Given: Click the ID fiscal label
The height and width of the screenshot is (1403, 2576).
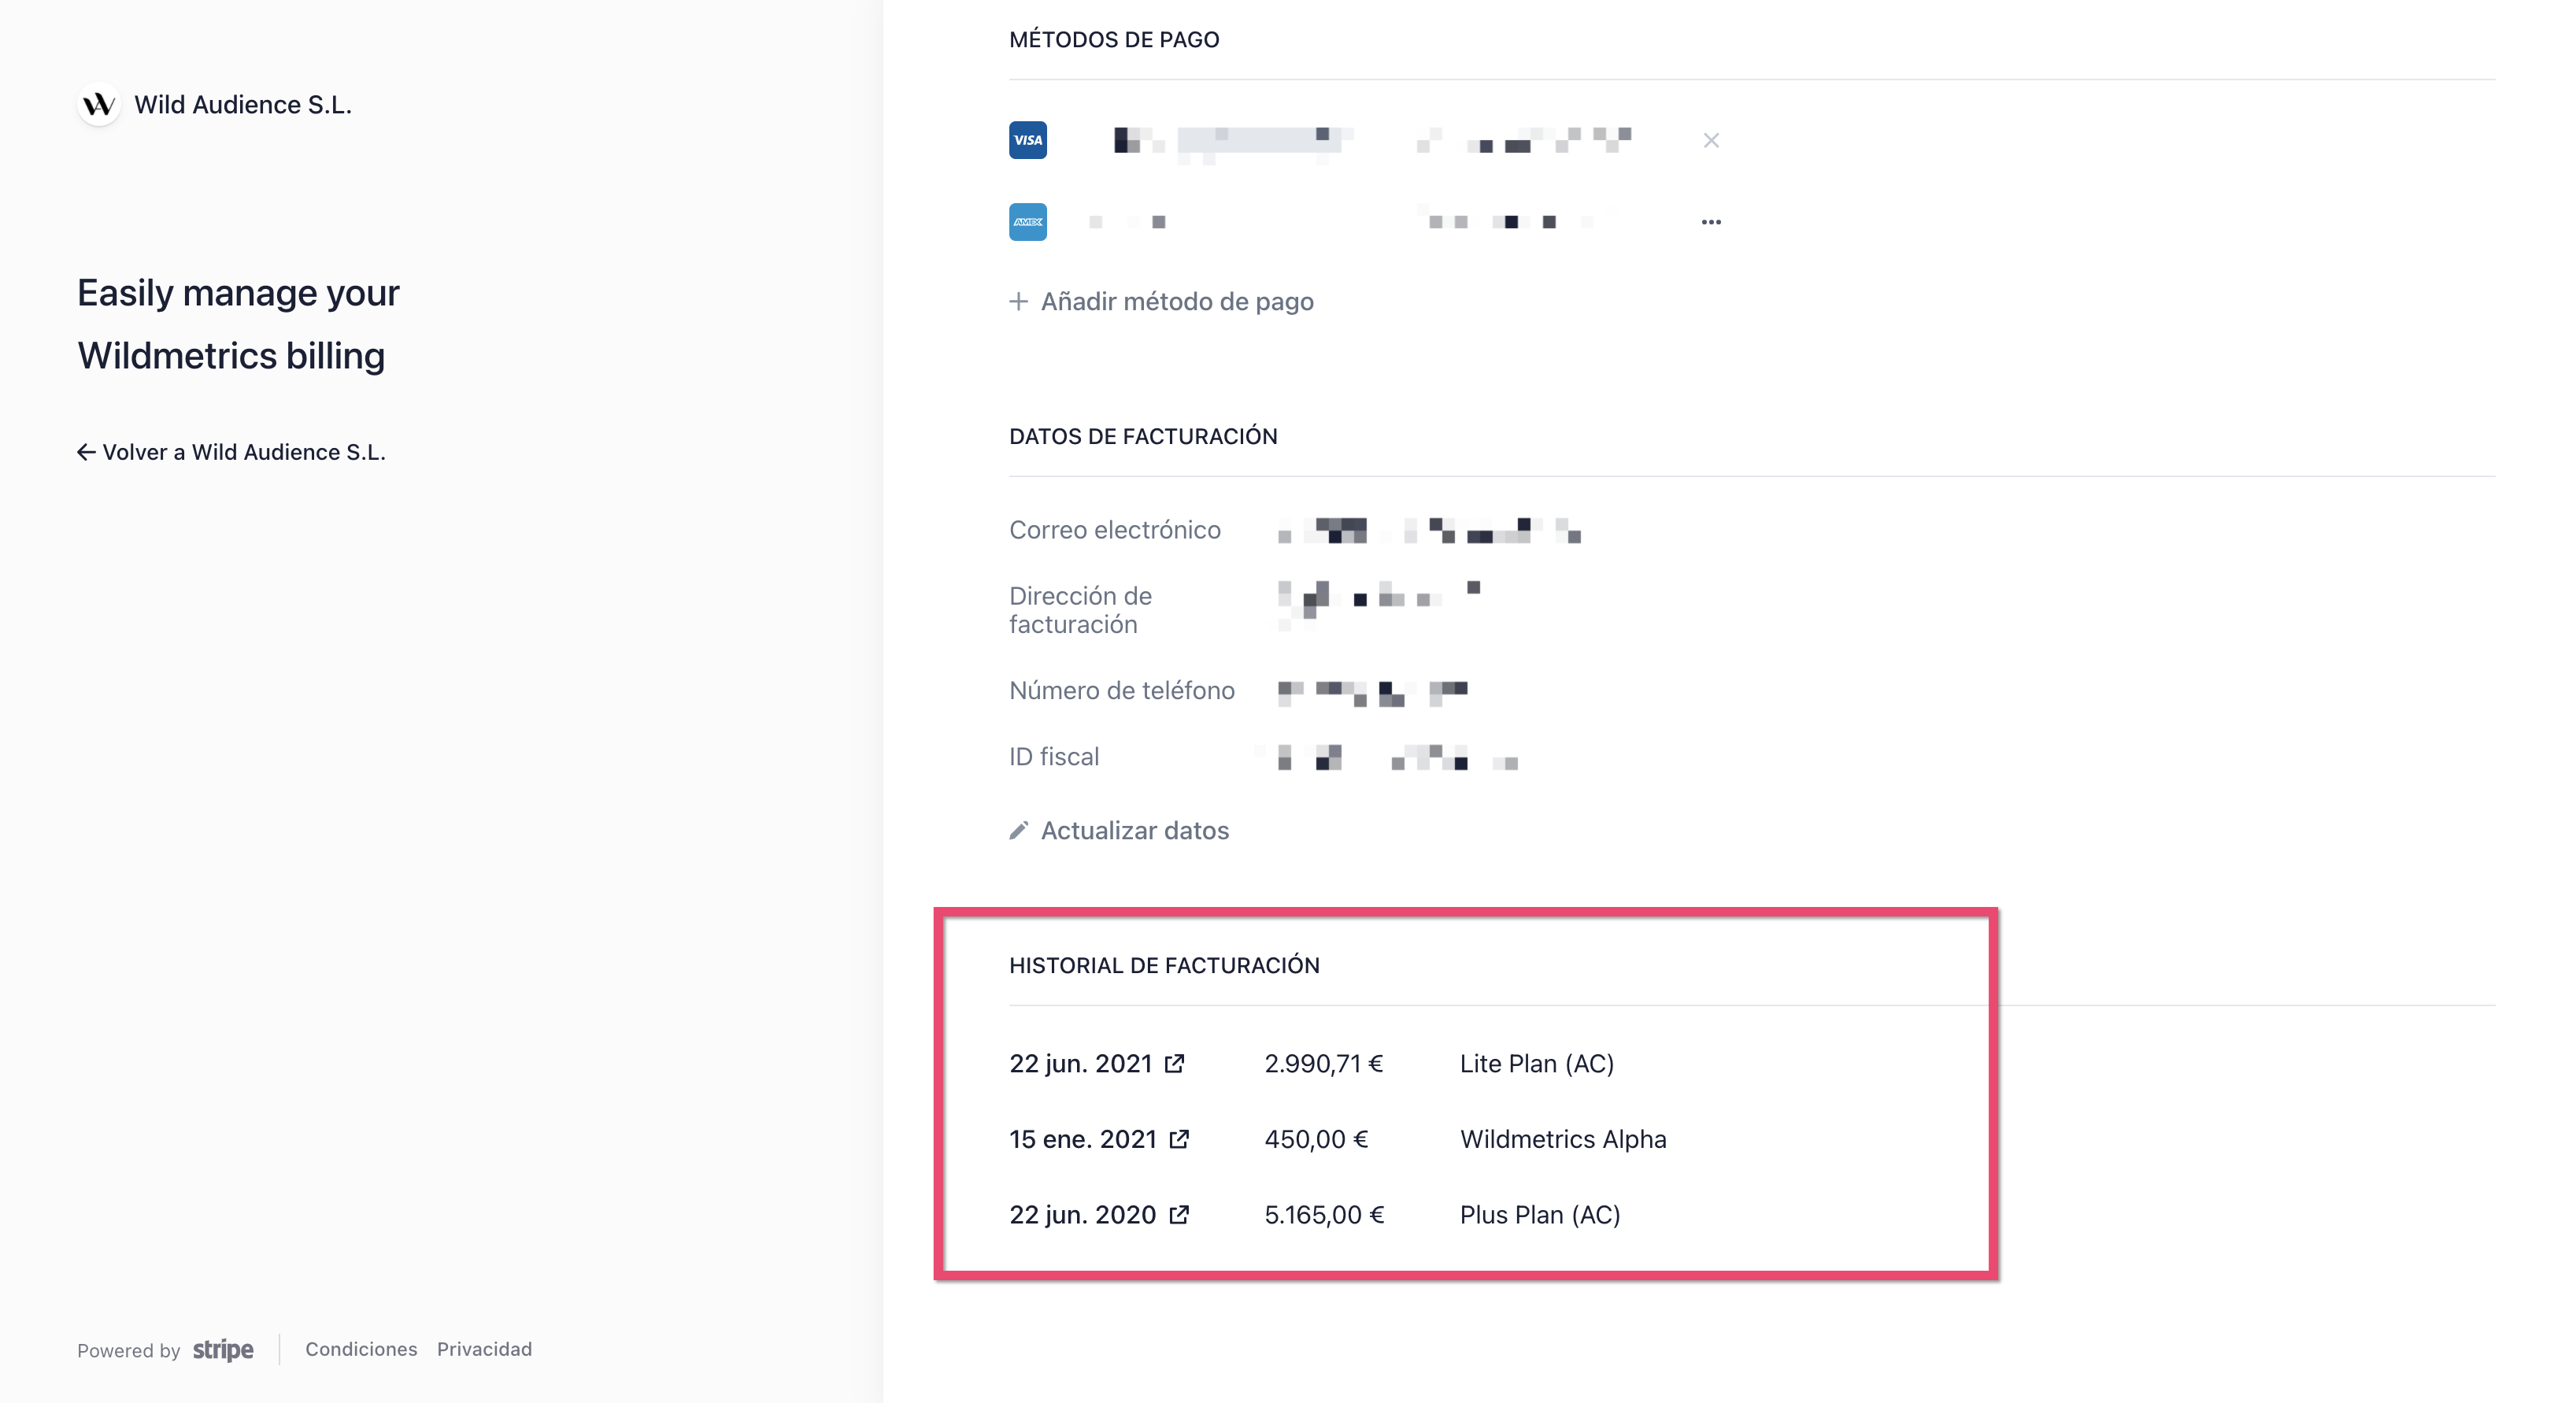Looking at the screenshot, I should (x=1054, y=756).
